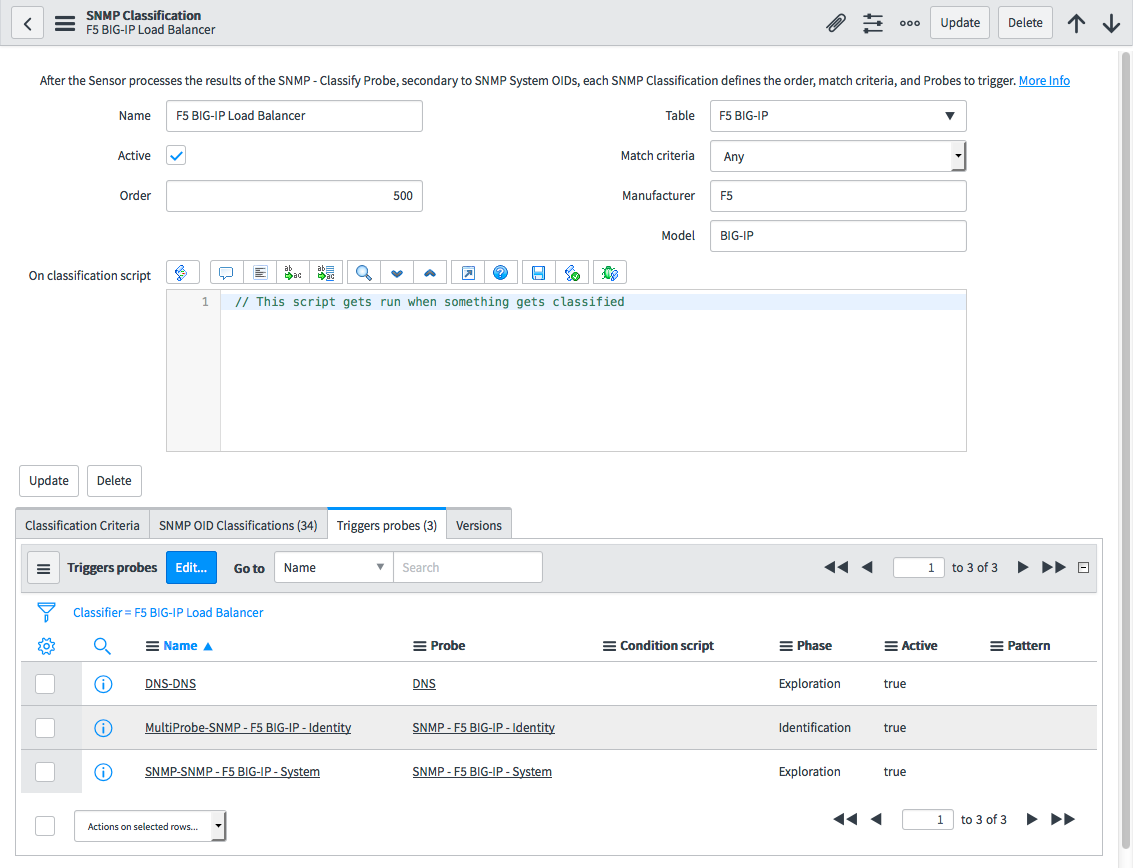Click the replace all script icon
Screen dimensions: 1133x868
(x=326, y=272)
